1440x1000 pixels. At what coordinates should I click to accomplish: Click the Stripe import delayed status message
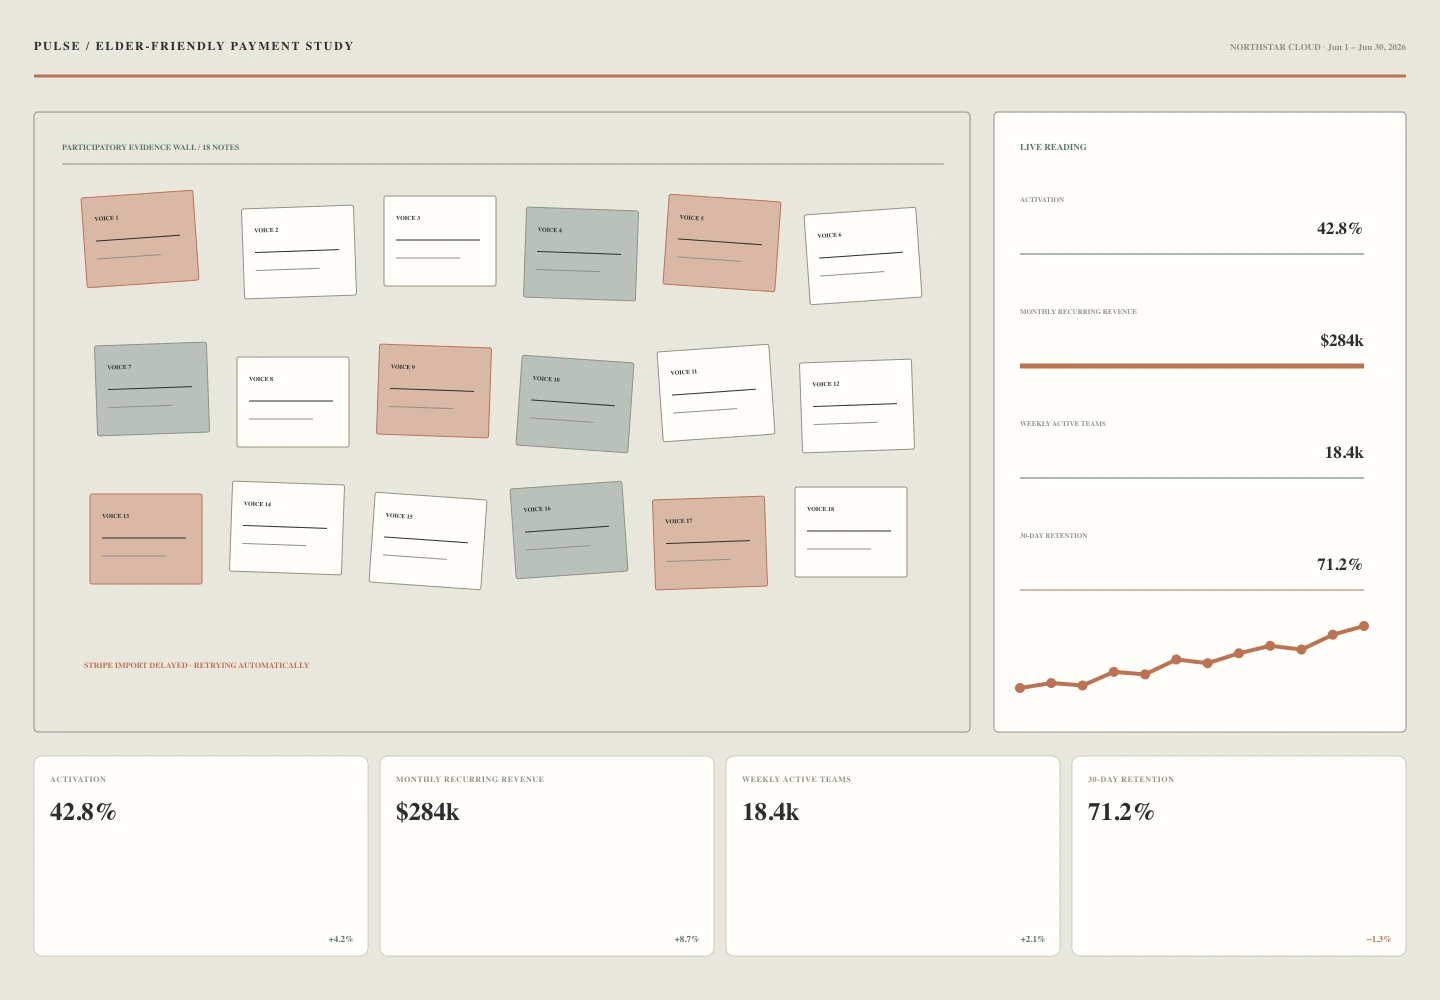click(x=197, y=665)
